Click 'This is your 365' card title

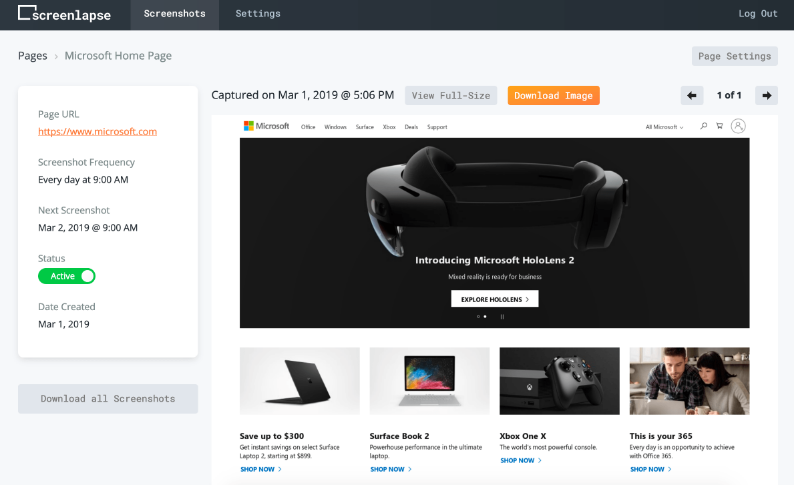[x=661, y=436]
